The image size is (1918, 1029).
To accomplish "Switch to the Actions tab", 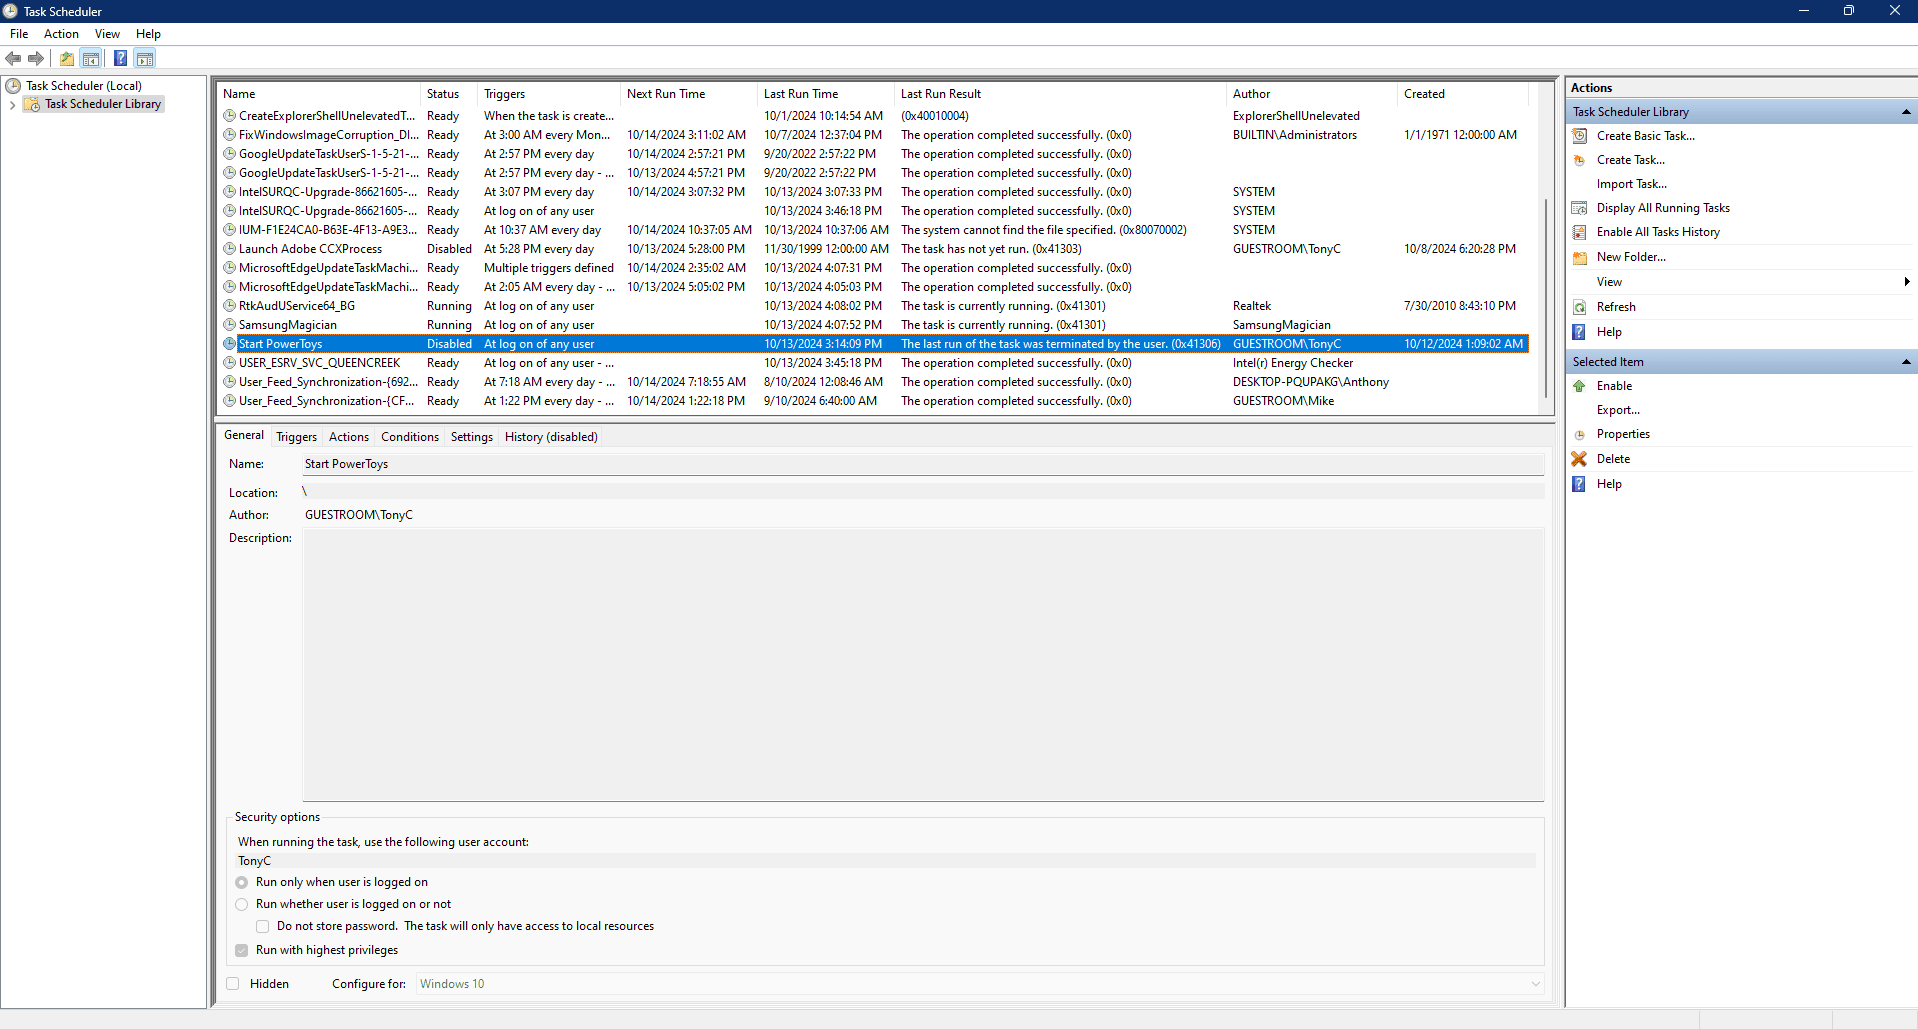I will (349, 437).
